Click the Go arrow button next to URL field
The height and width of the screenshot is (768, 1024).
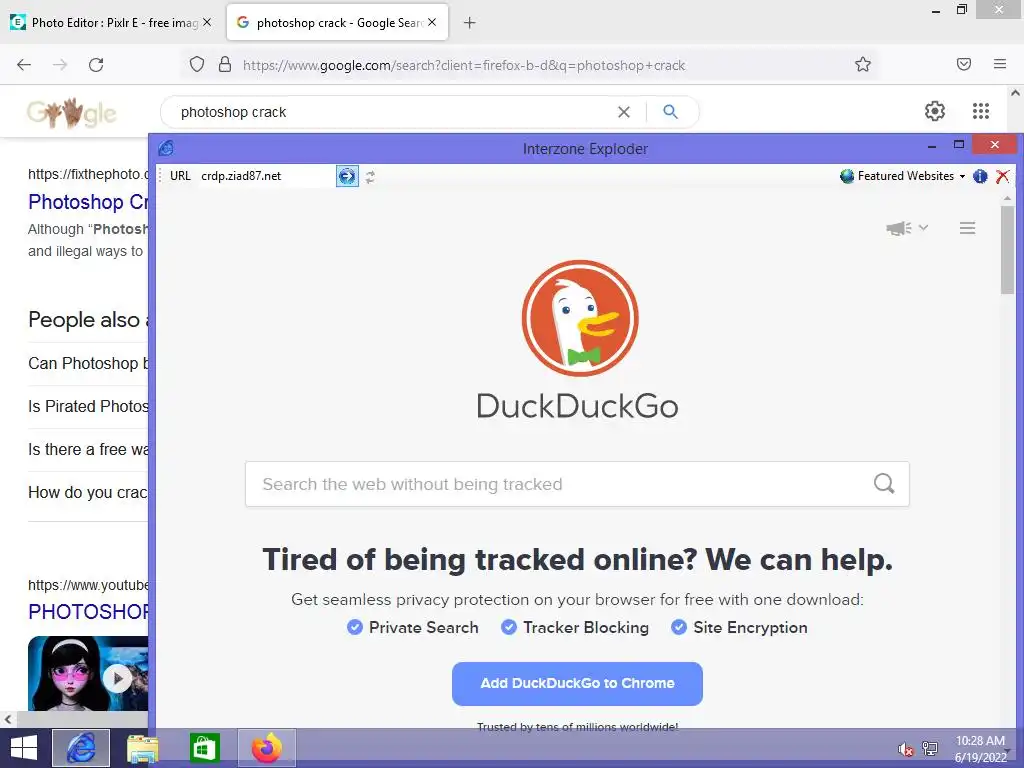(347, 176)
